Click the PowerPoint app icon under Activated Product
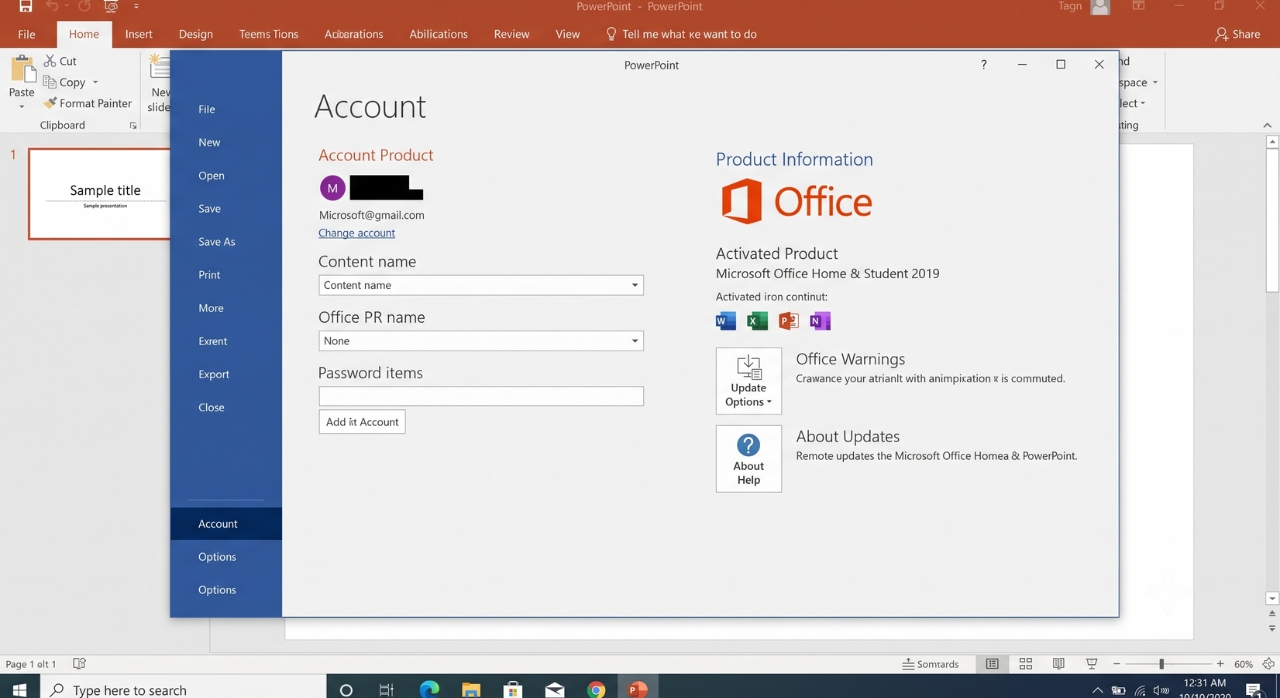 [789, 321]
